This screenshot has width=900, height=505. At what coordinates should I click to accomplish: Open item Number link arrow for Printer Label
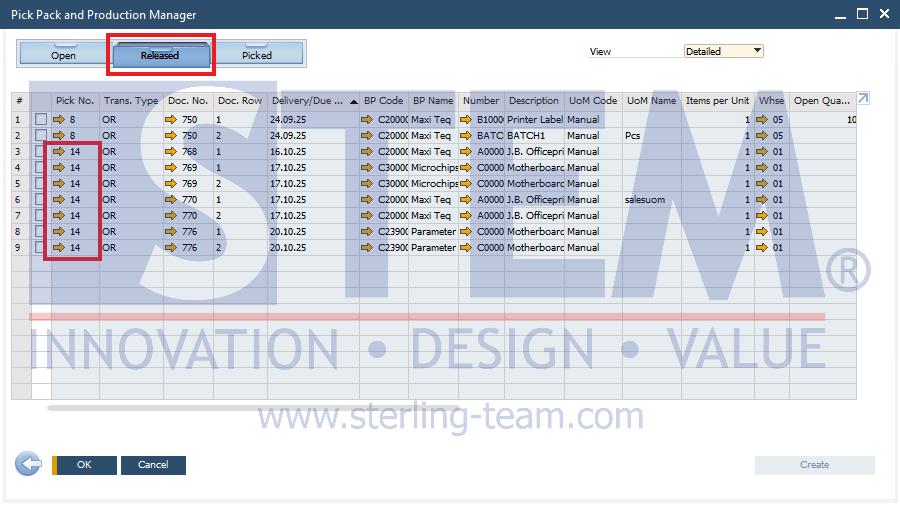tap(466, 120)
